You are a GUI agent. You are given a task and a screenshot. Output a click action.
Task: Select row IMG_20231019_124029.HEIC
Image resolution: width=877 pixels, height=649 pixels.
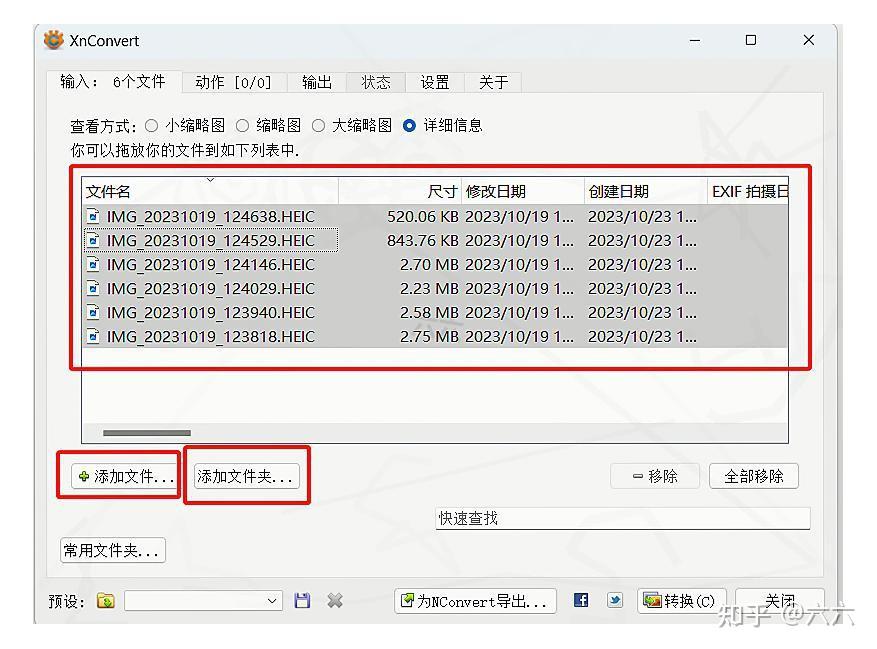435,288
